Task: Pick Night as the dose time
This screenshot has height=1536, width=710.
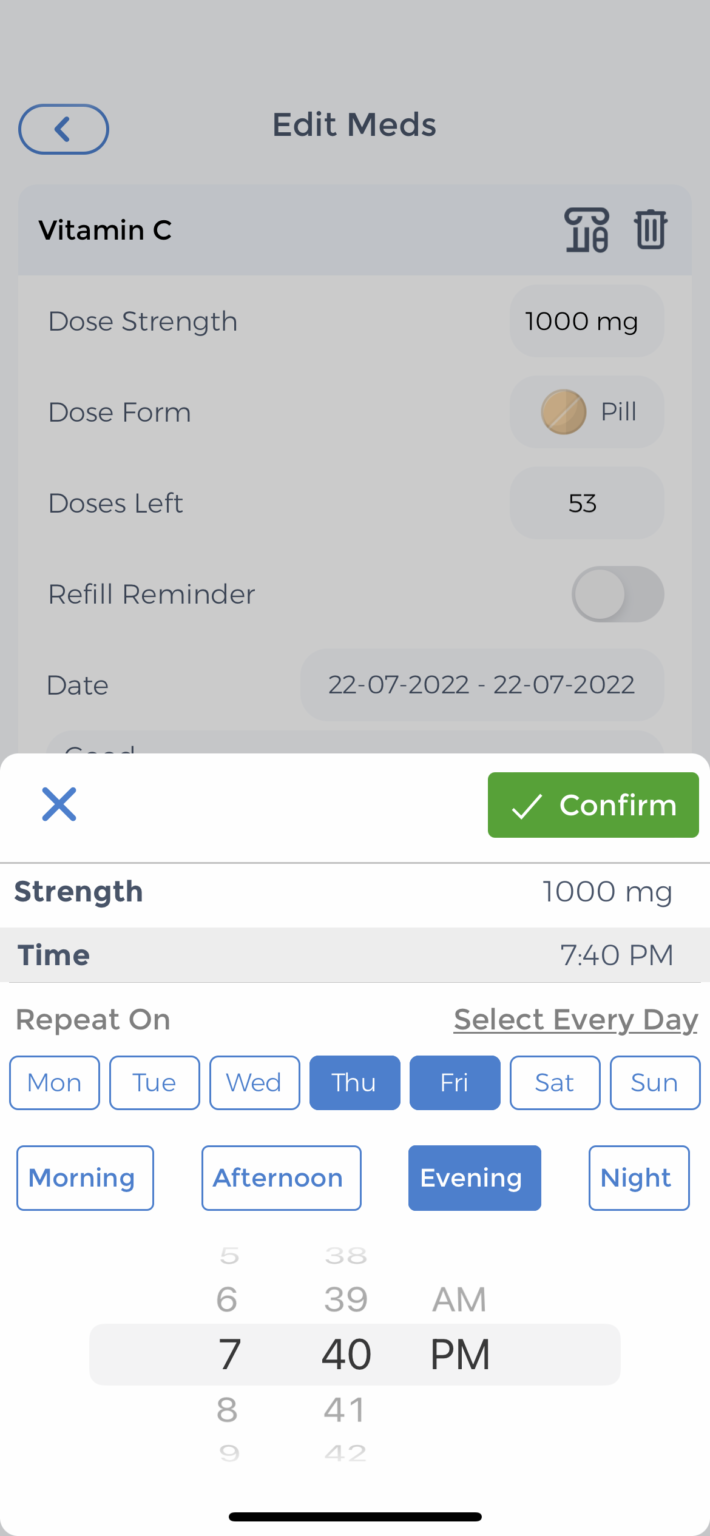Action: 638,1177
